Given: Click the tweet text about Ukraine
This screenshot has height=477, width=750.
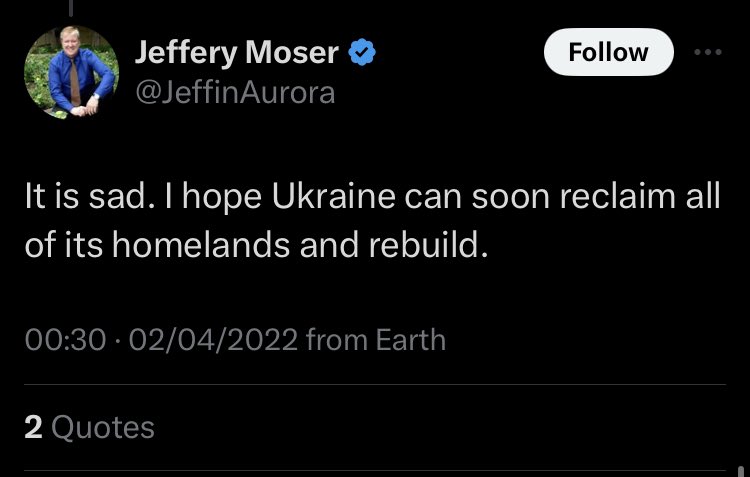Looking at the screenshot, I should tap(372, 219).
